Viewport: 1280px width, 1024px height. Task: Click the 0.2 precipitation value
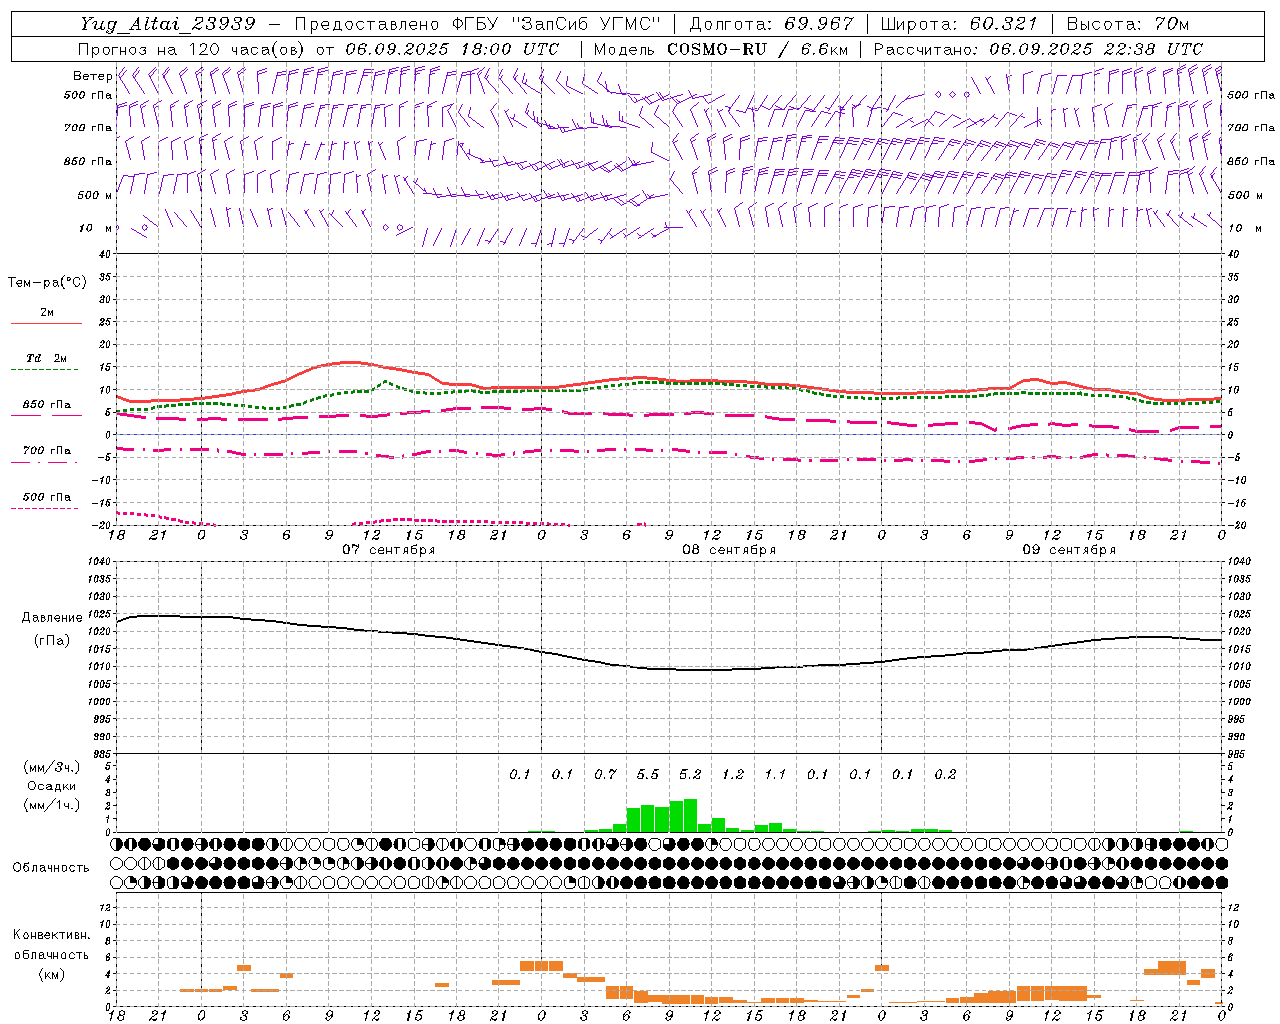point(945,775)
